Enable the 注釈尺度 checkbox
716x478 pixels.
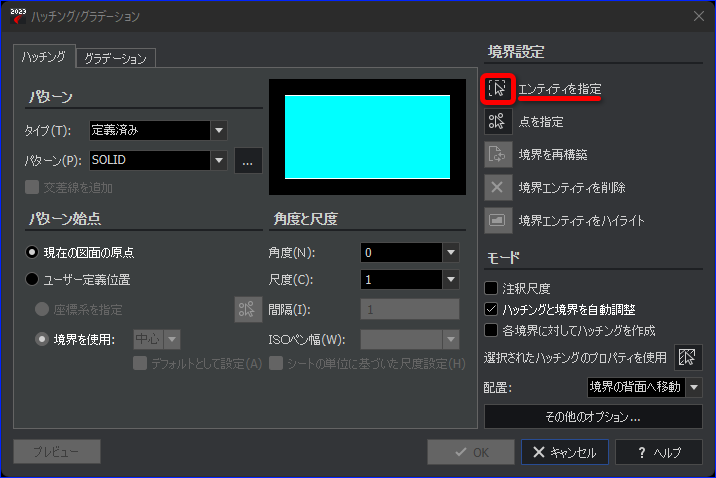(491, 288)
